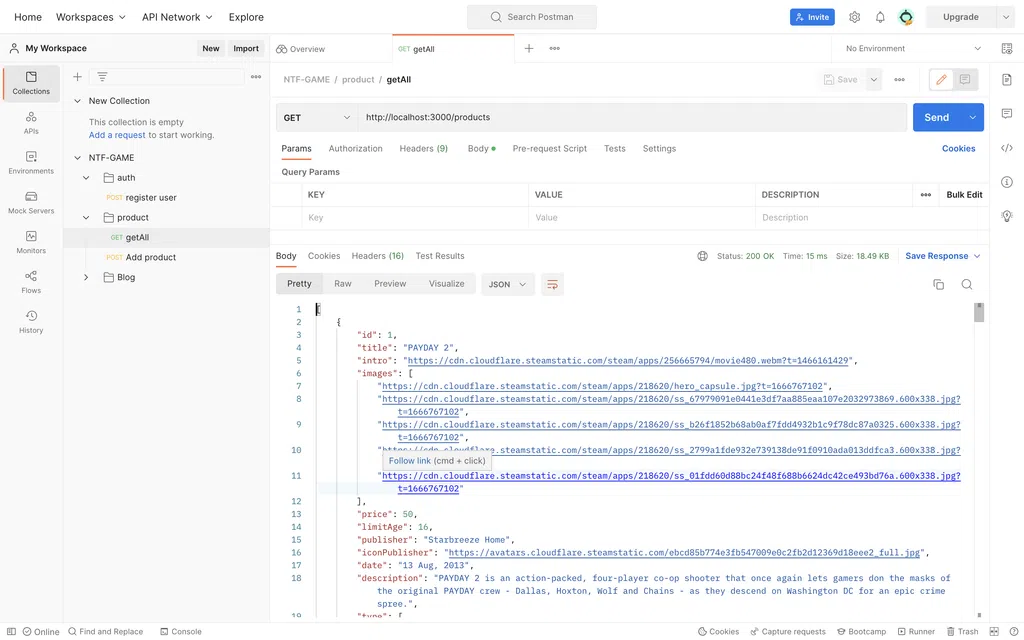Collapse the NTF-GAME collection
The width and height of the screenshot is (1024, 640).
pyautogui.click(x=78, y=157)
